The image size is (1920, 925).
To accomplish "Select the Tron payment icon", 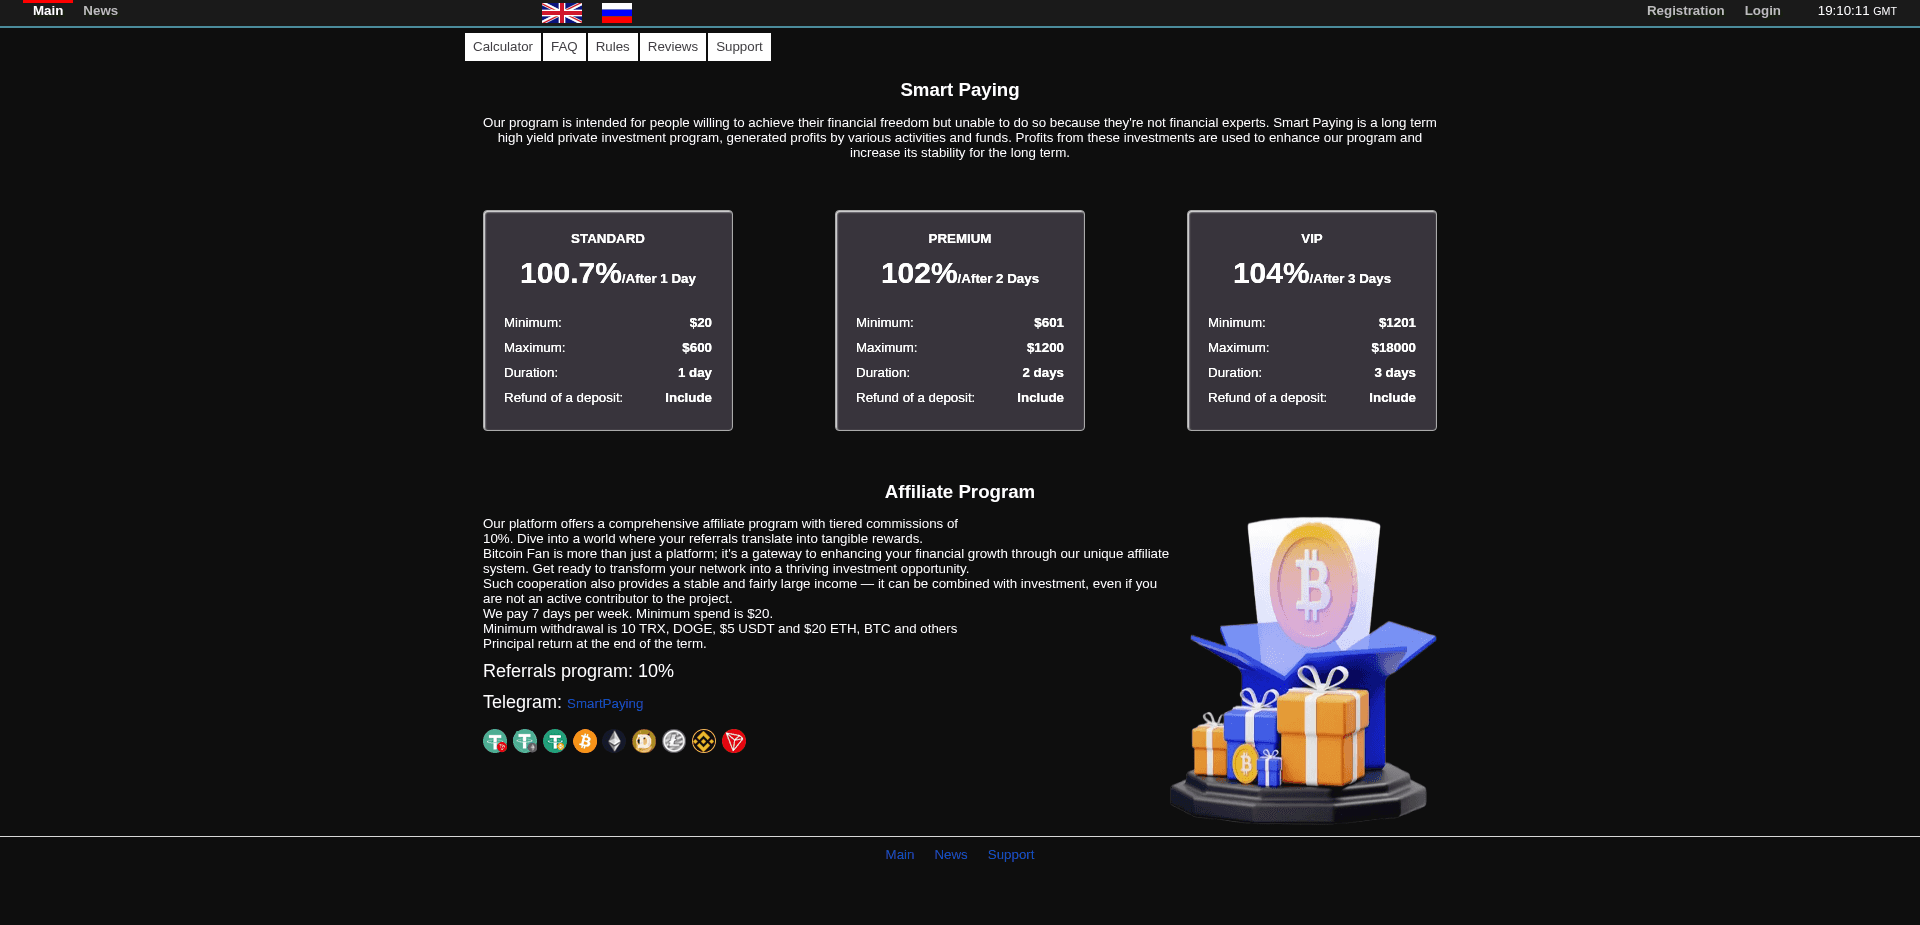I will (734, 741).
